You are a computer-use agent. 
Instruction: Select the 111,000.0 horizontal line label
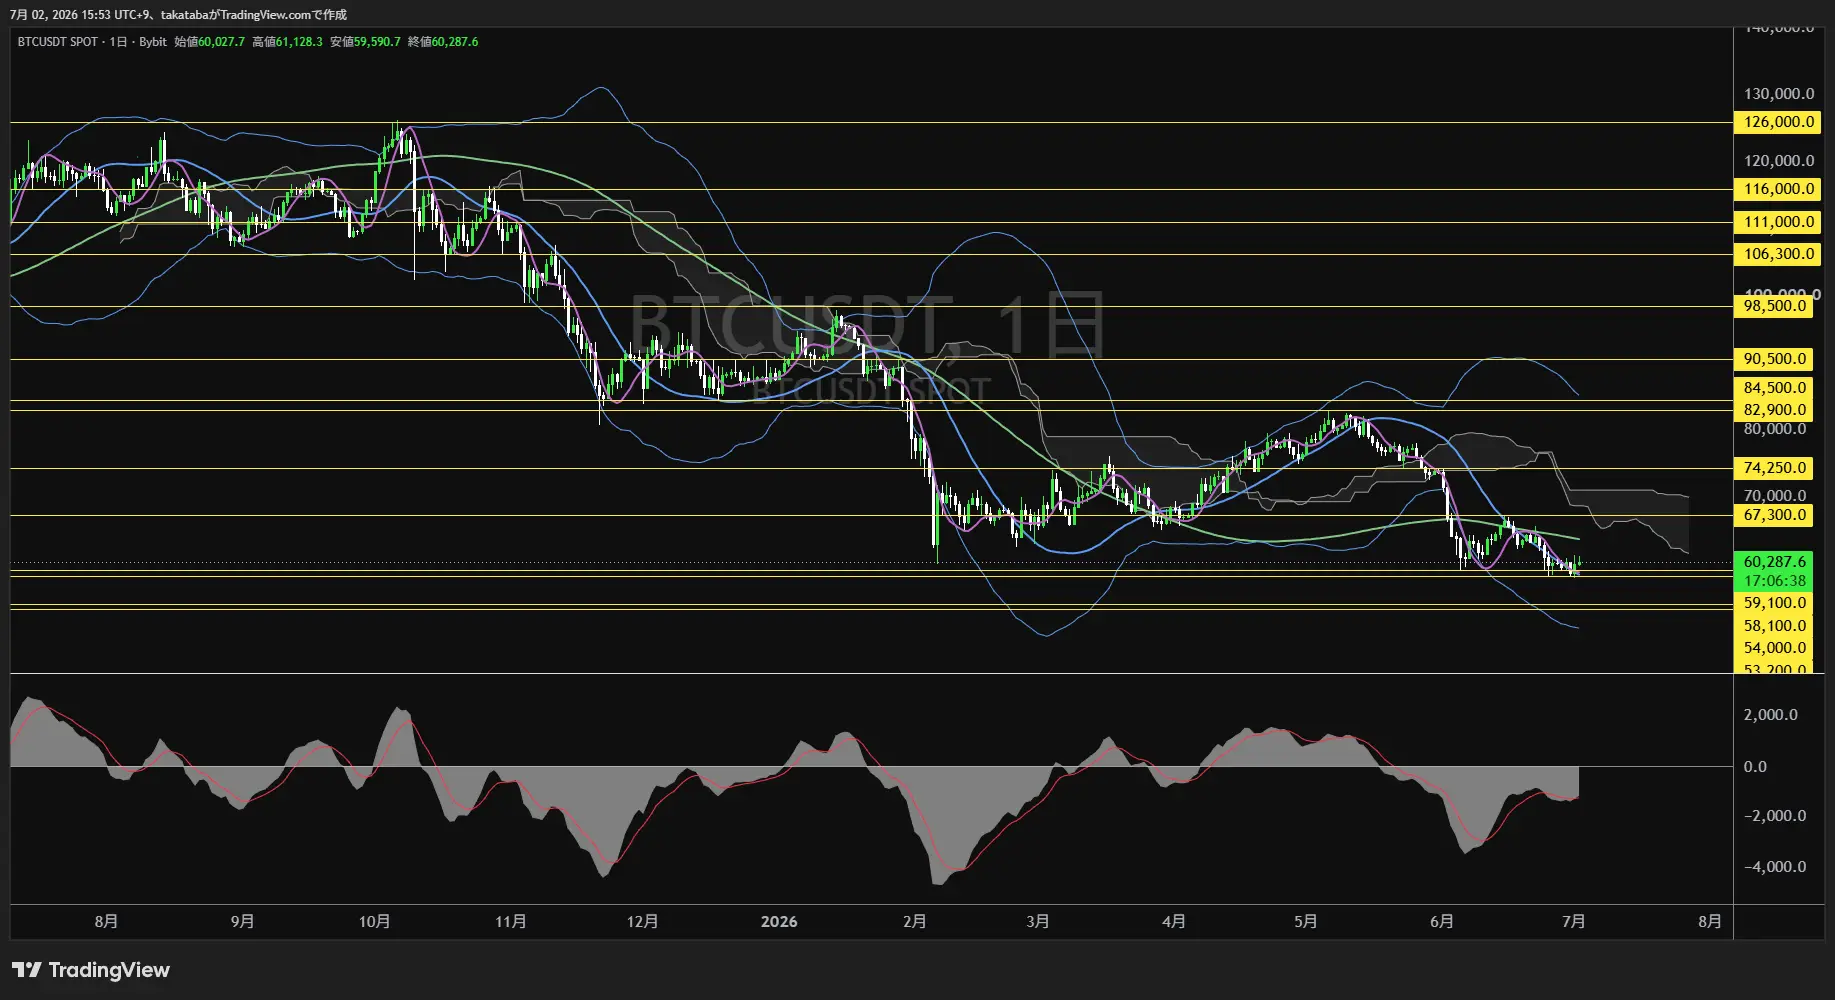pyautogui.click(x=1778, y=222)
